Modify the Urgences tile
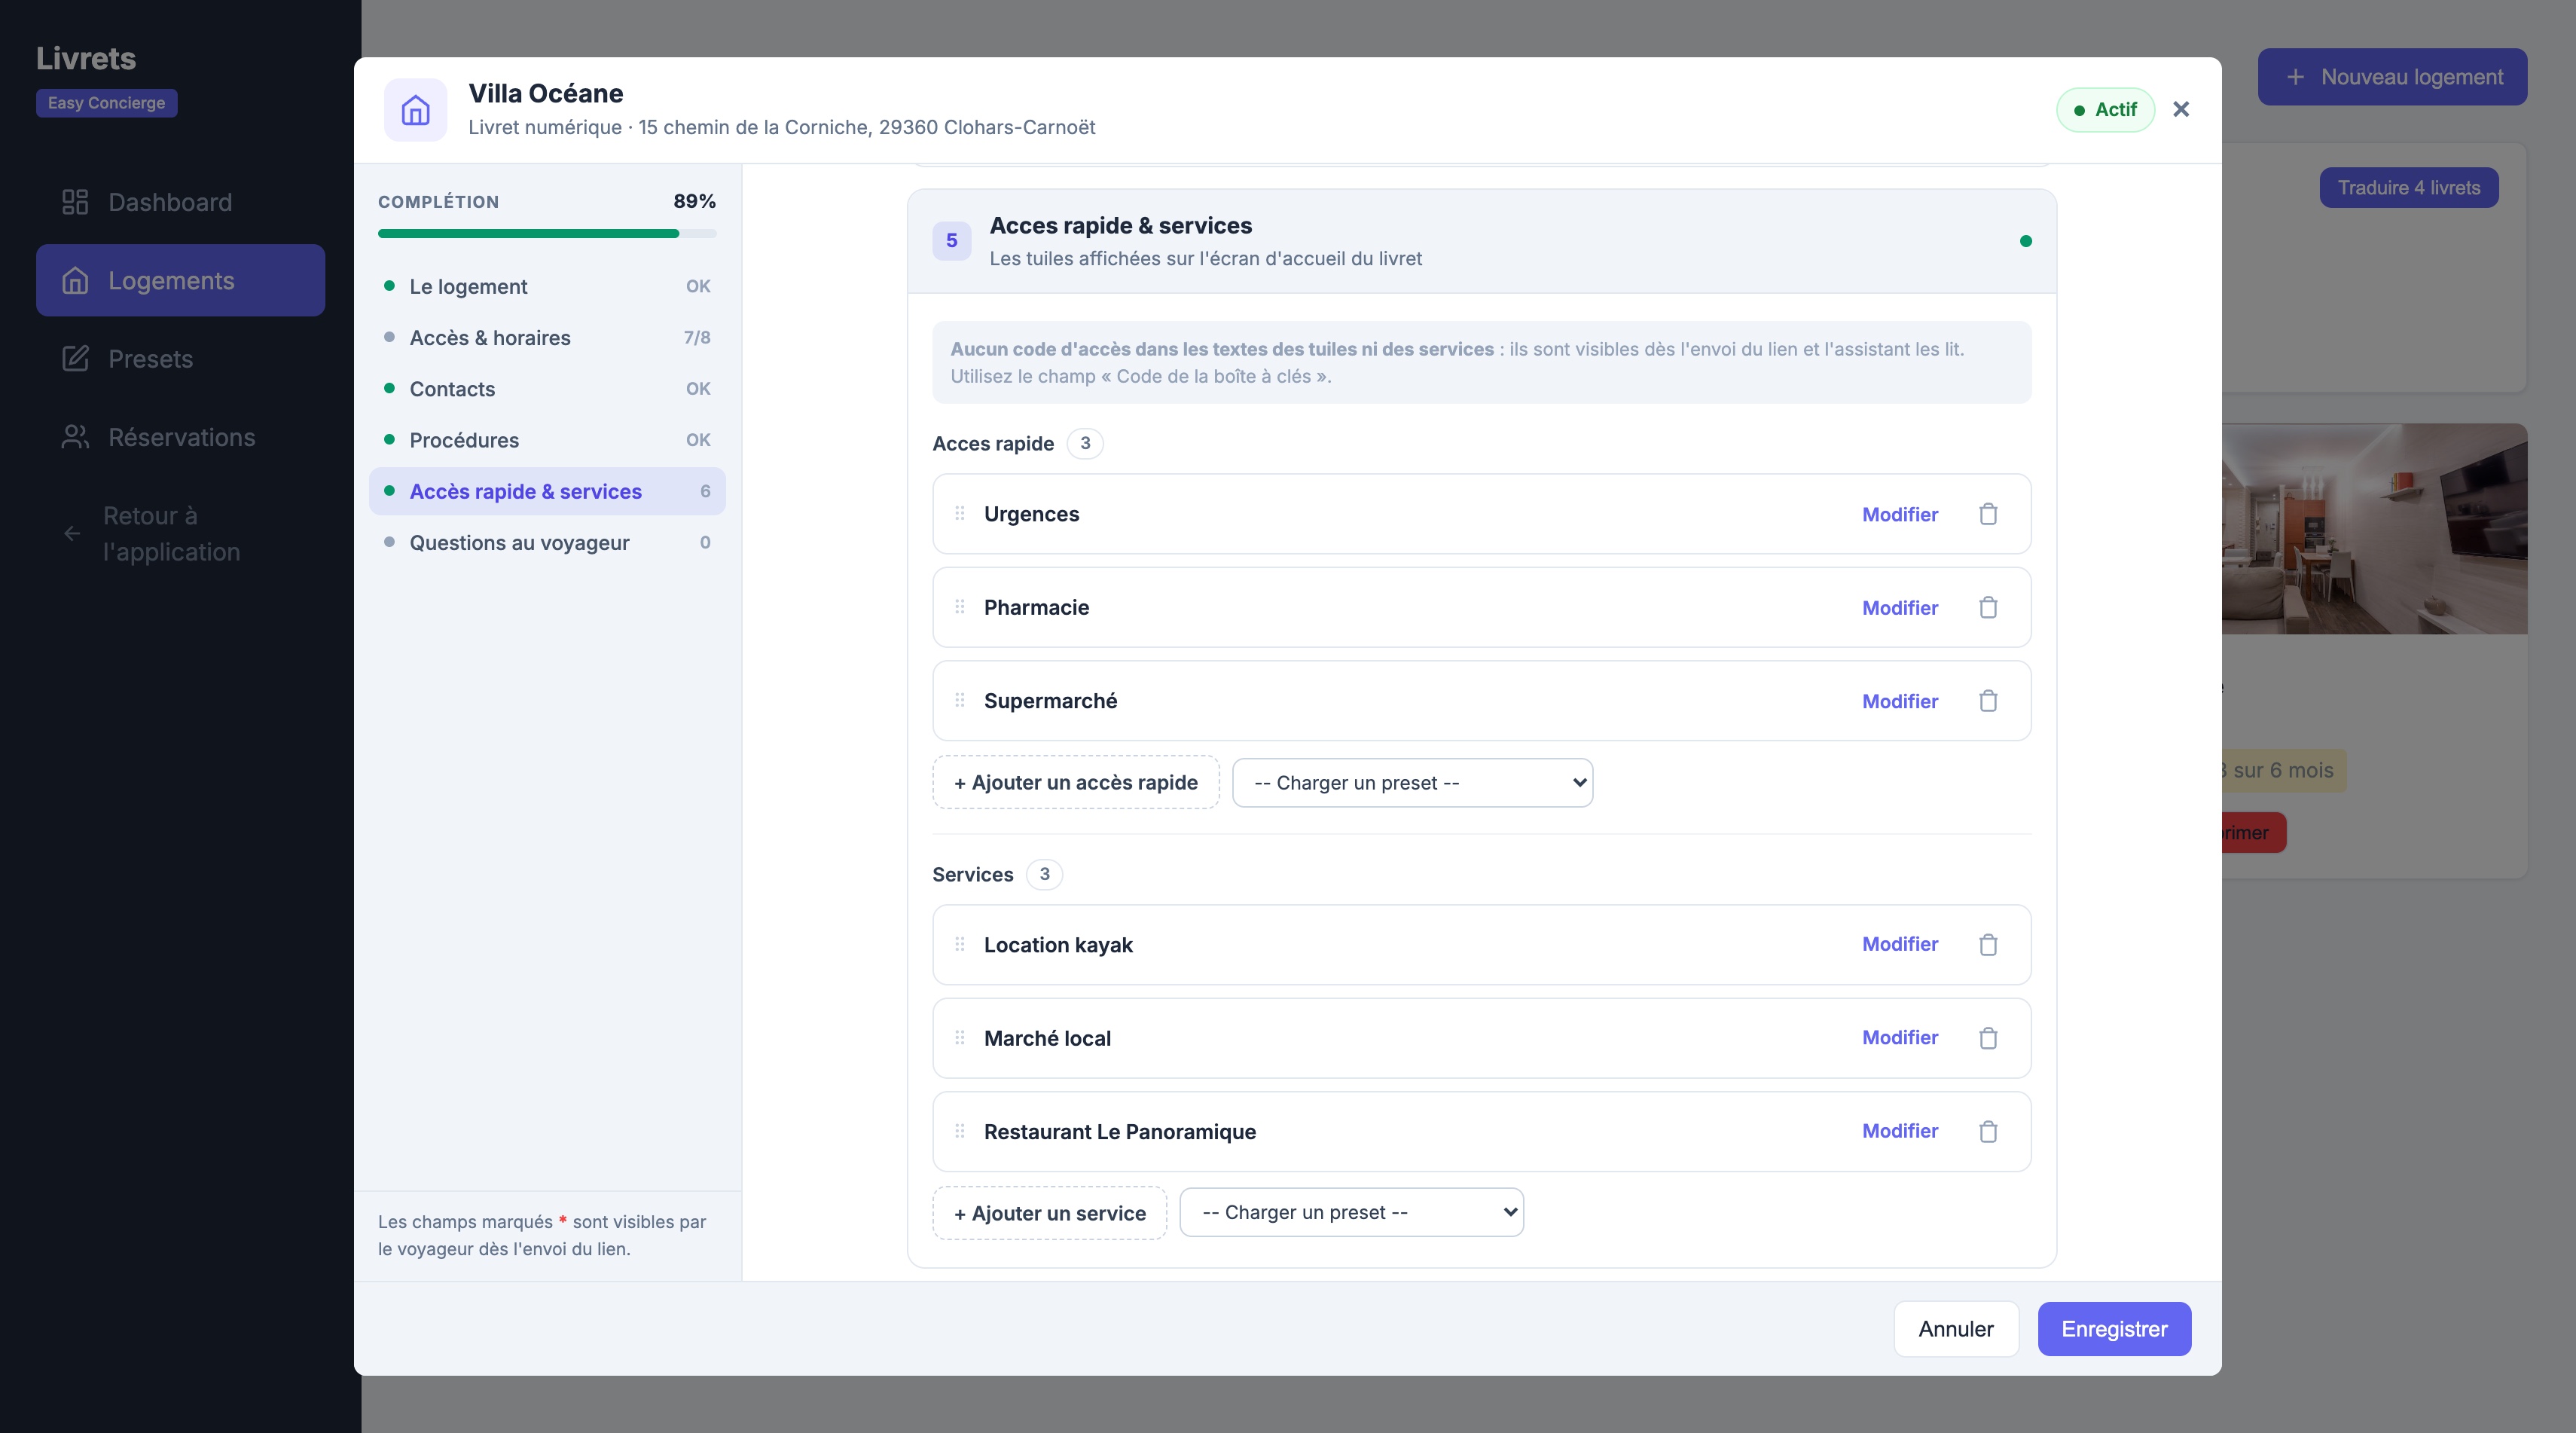Image resolution: width=2576 pixels, height=1433 pixels. (1899, 514)
